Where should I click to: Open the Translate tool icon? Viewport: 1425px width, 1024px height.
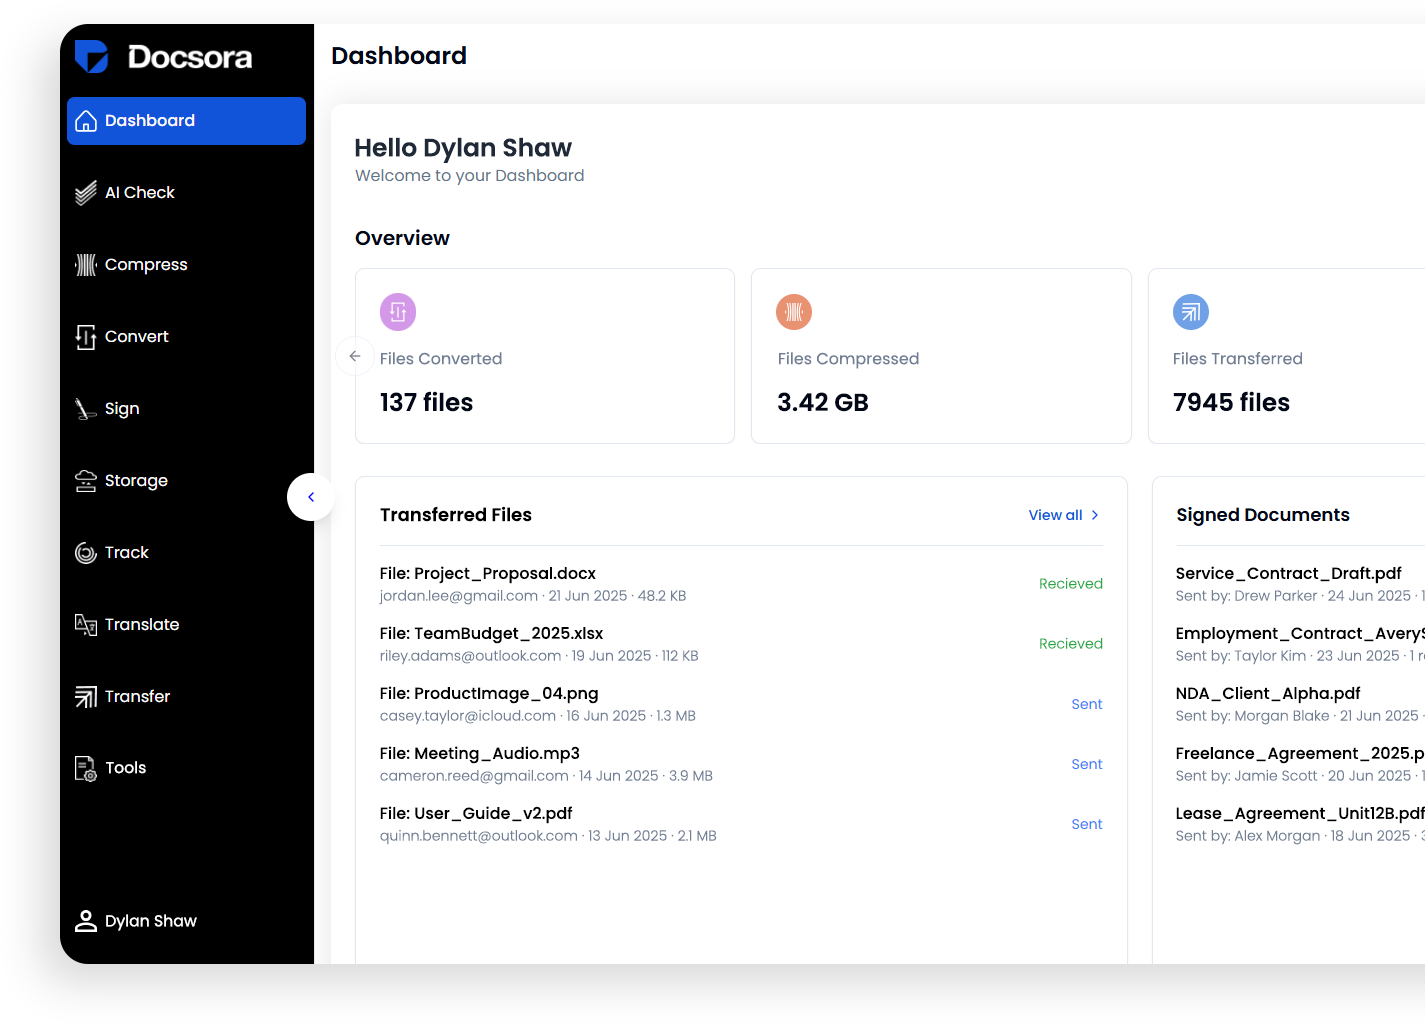coord(86,625)
